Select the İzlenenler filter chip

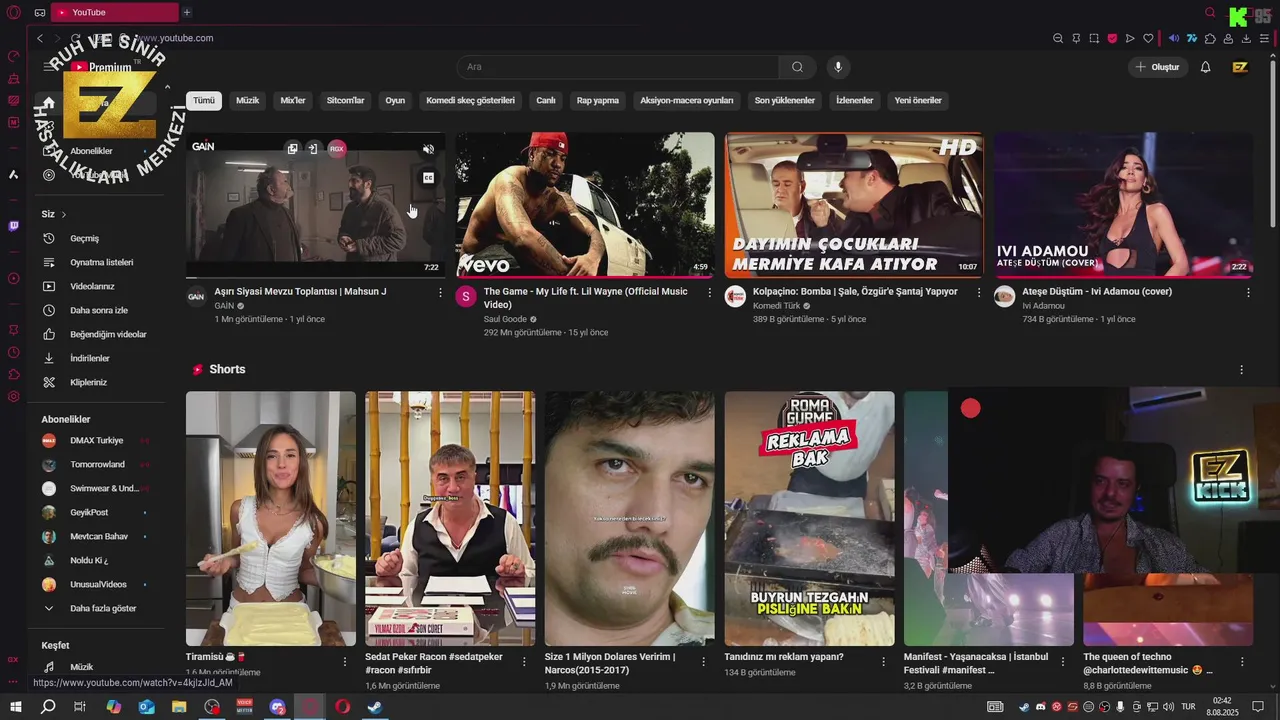854,100
